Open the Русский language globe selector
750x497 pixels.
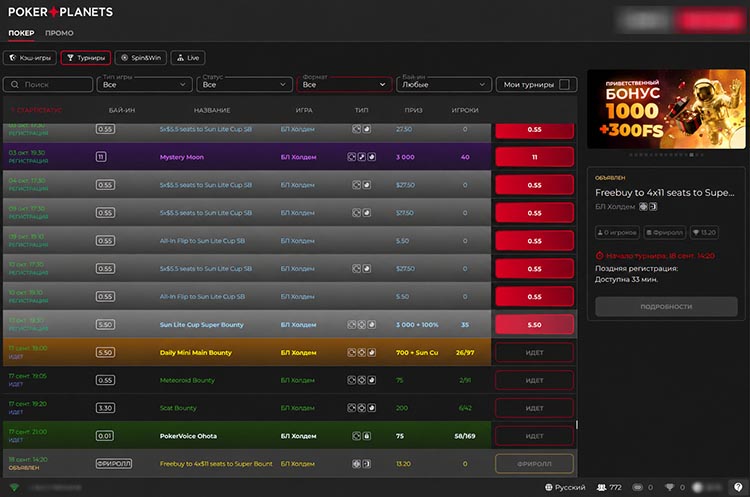565,487
